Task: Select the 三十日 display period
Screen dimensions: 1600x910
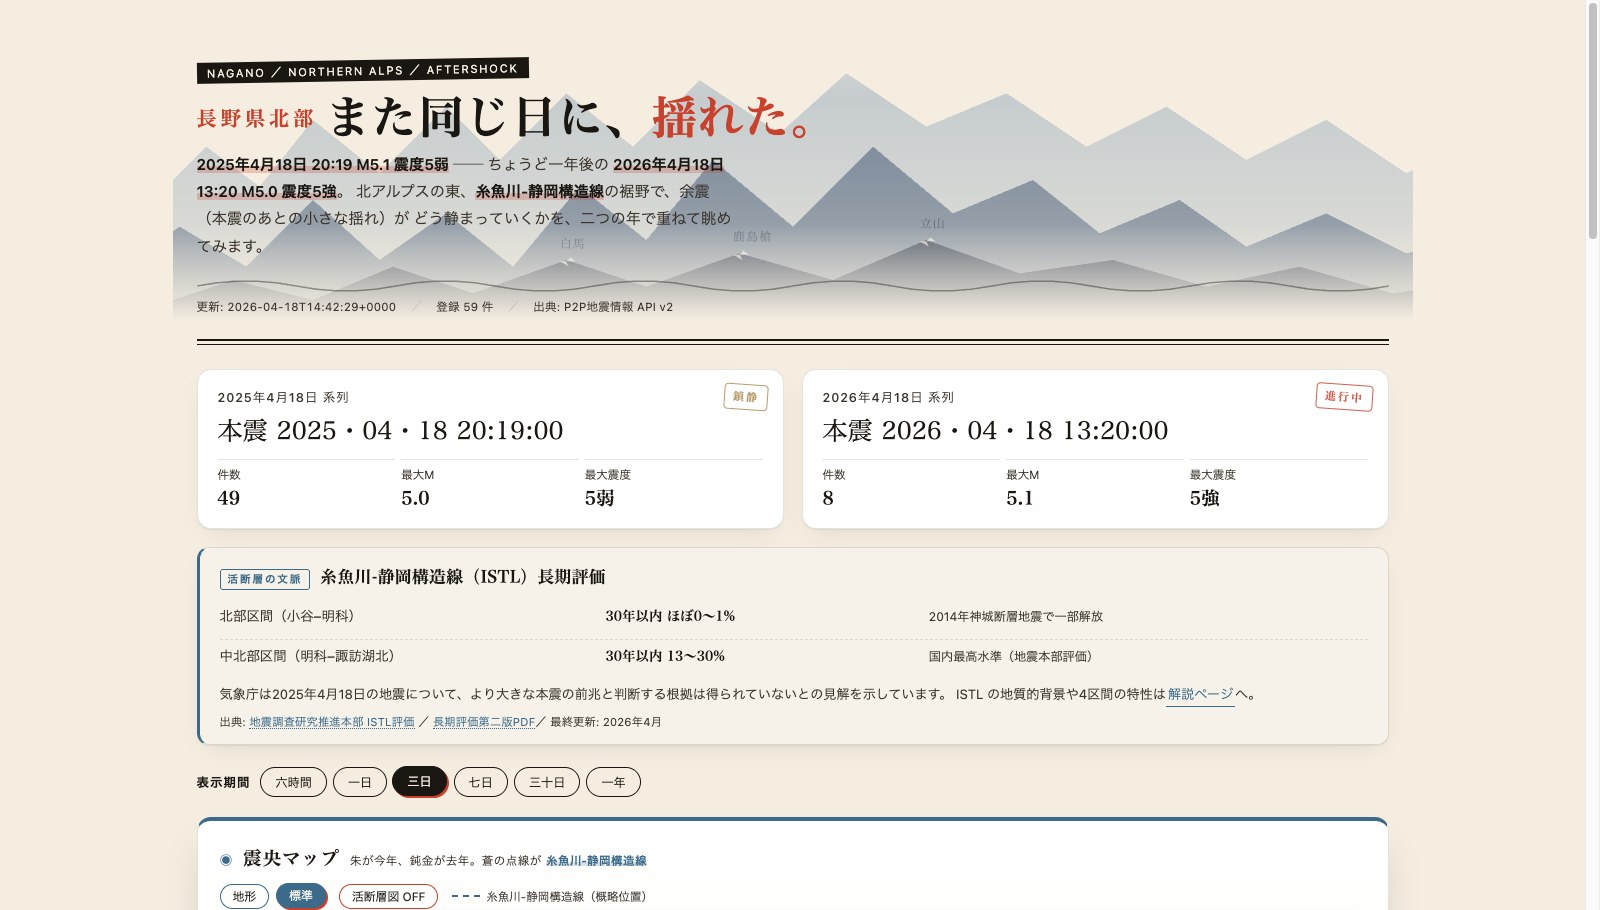Action: click(x=547, y=782)
